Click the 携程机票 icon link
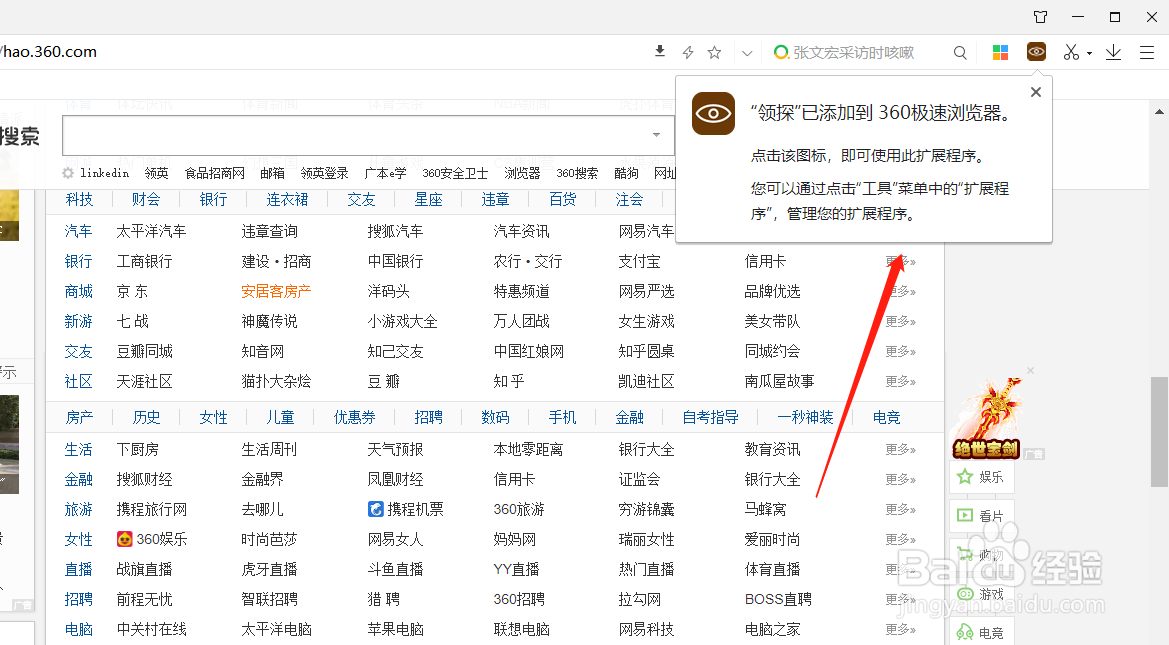1169x645 pixels. (406, 509)
